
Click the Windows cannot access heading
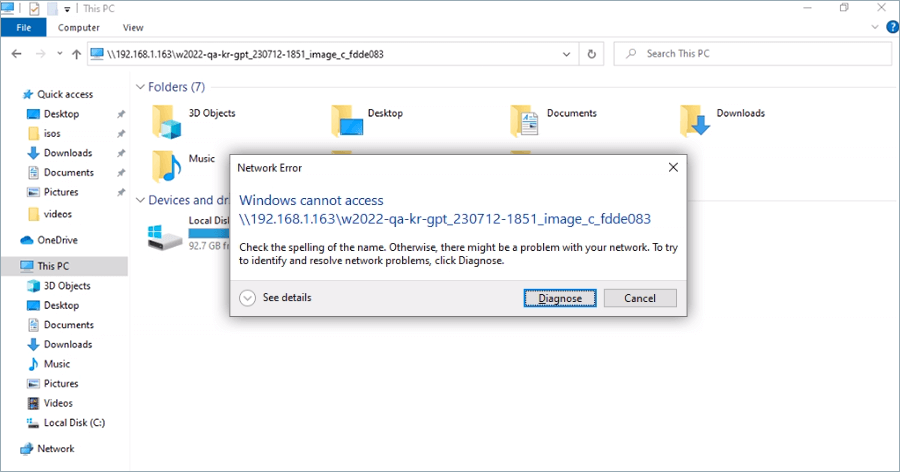pyautogui.click(x=311, y=200)
